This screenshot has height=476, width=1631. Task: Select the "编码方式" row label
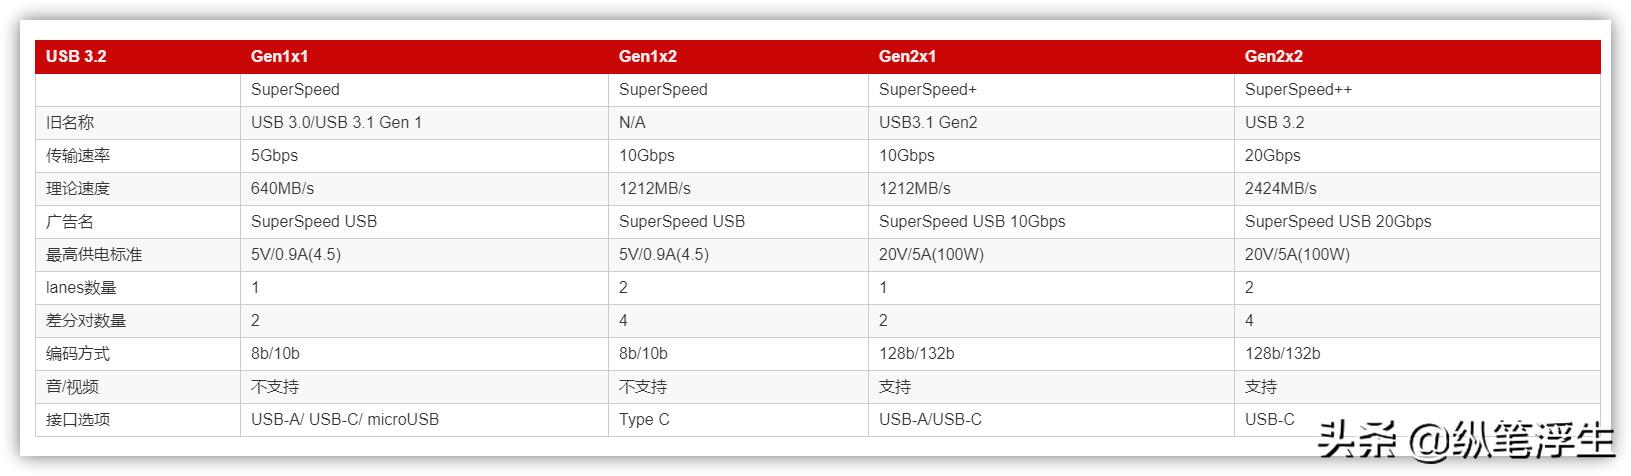78,353
